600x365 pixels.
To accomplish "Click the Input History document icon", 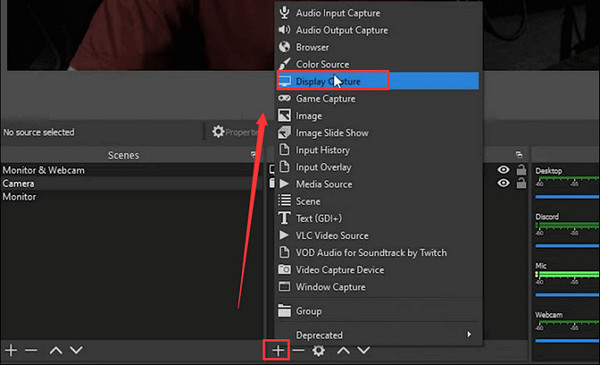I will click(284, 150).
